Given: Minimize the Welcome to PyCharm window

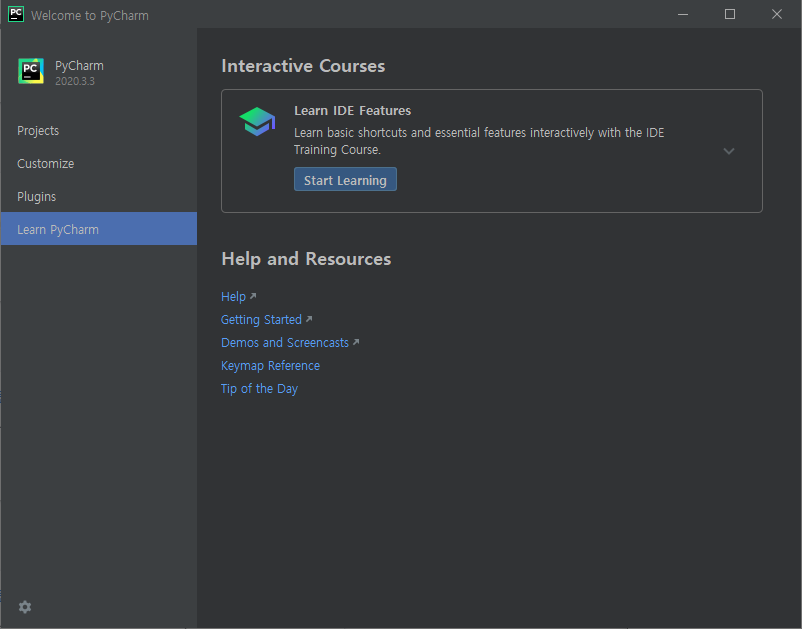Looking at the screenshot, I should (683, 14).
